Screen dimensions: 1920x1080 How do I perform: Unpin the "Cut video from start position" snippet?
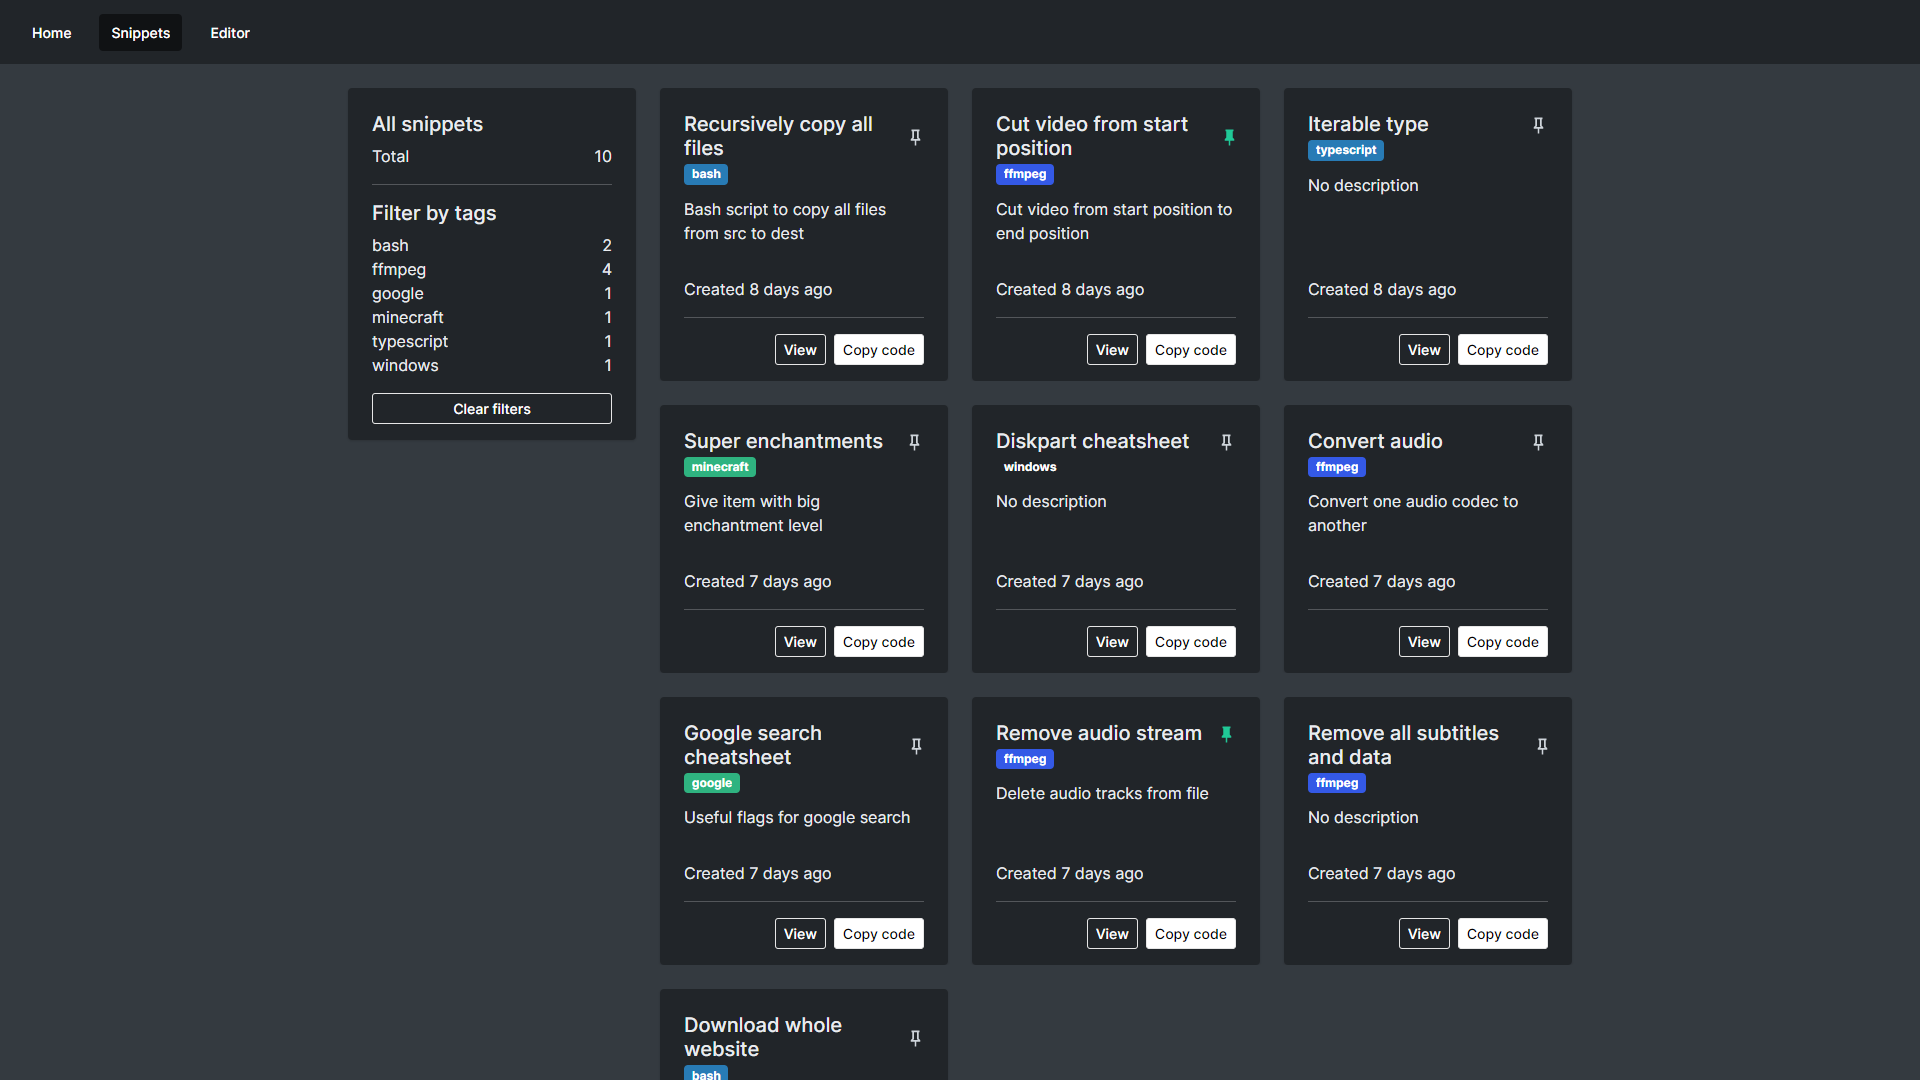point(1230,137)
